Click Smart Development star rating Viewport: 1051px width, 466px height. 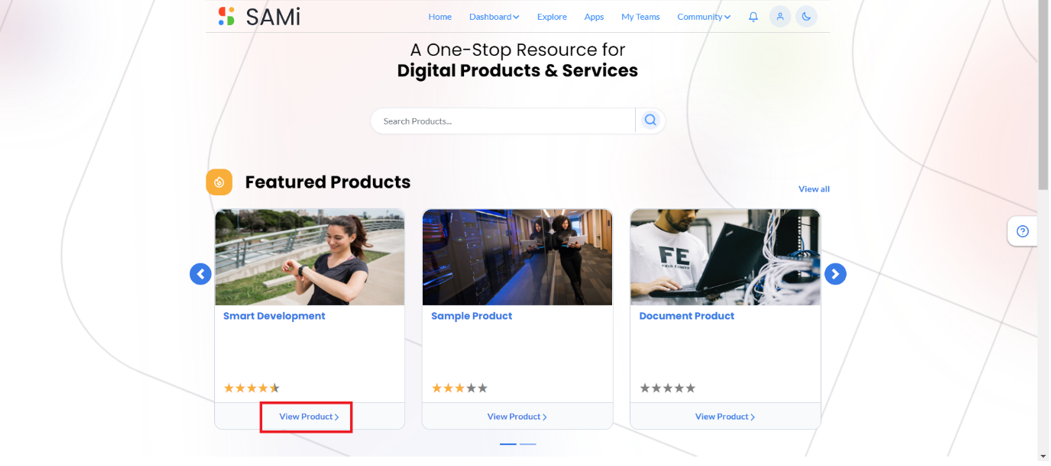click(251, 388)
